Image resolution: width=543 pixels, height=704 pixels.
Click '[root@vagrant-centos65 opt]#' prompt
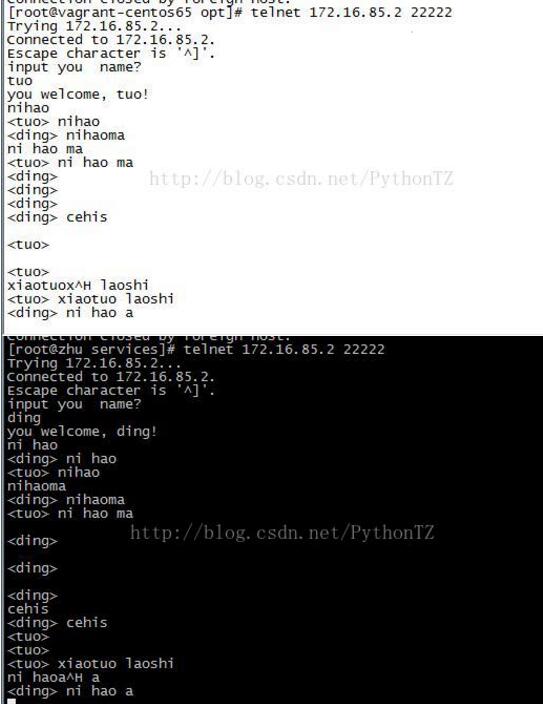[125, 12]
